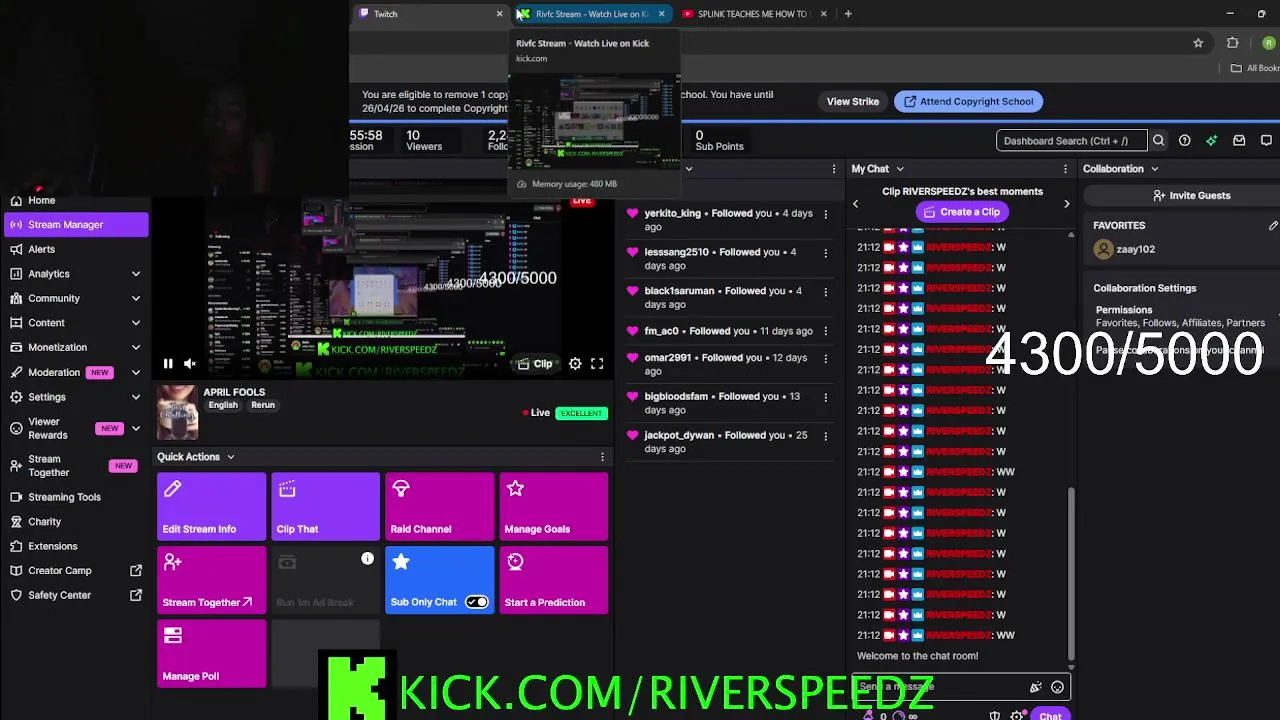1280x720 pixels.
Task: Click the Create a Clip button
Action: 962,212
